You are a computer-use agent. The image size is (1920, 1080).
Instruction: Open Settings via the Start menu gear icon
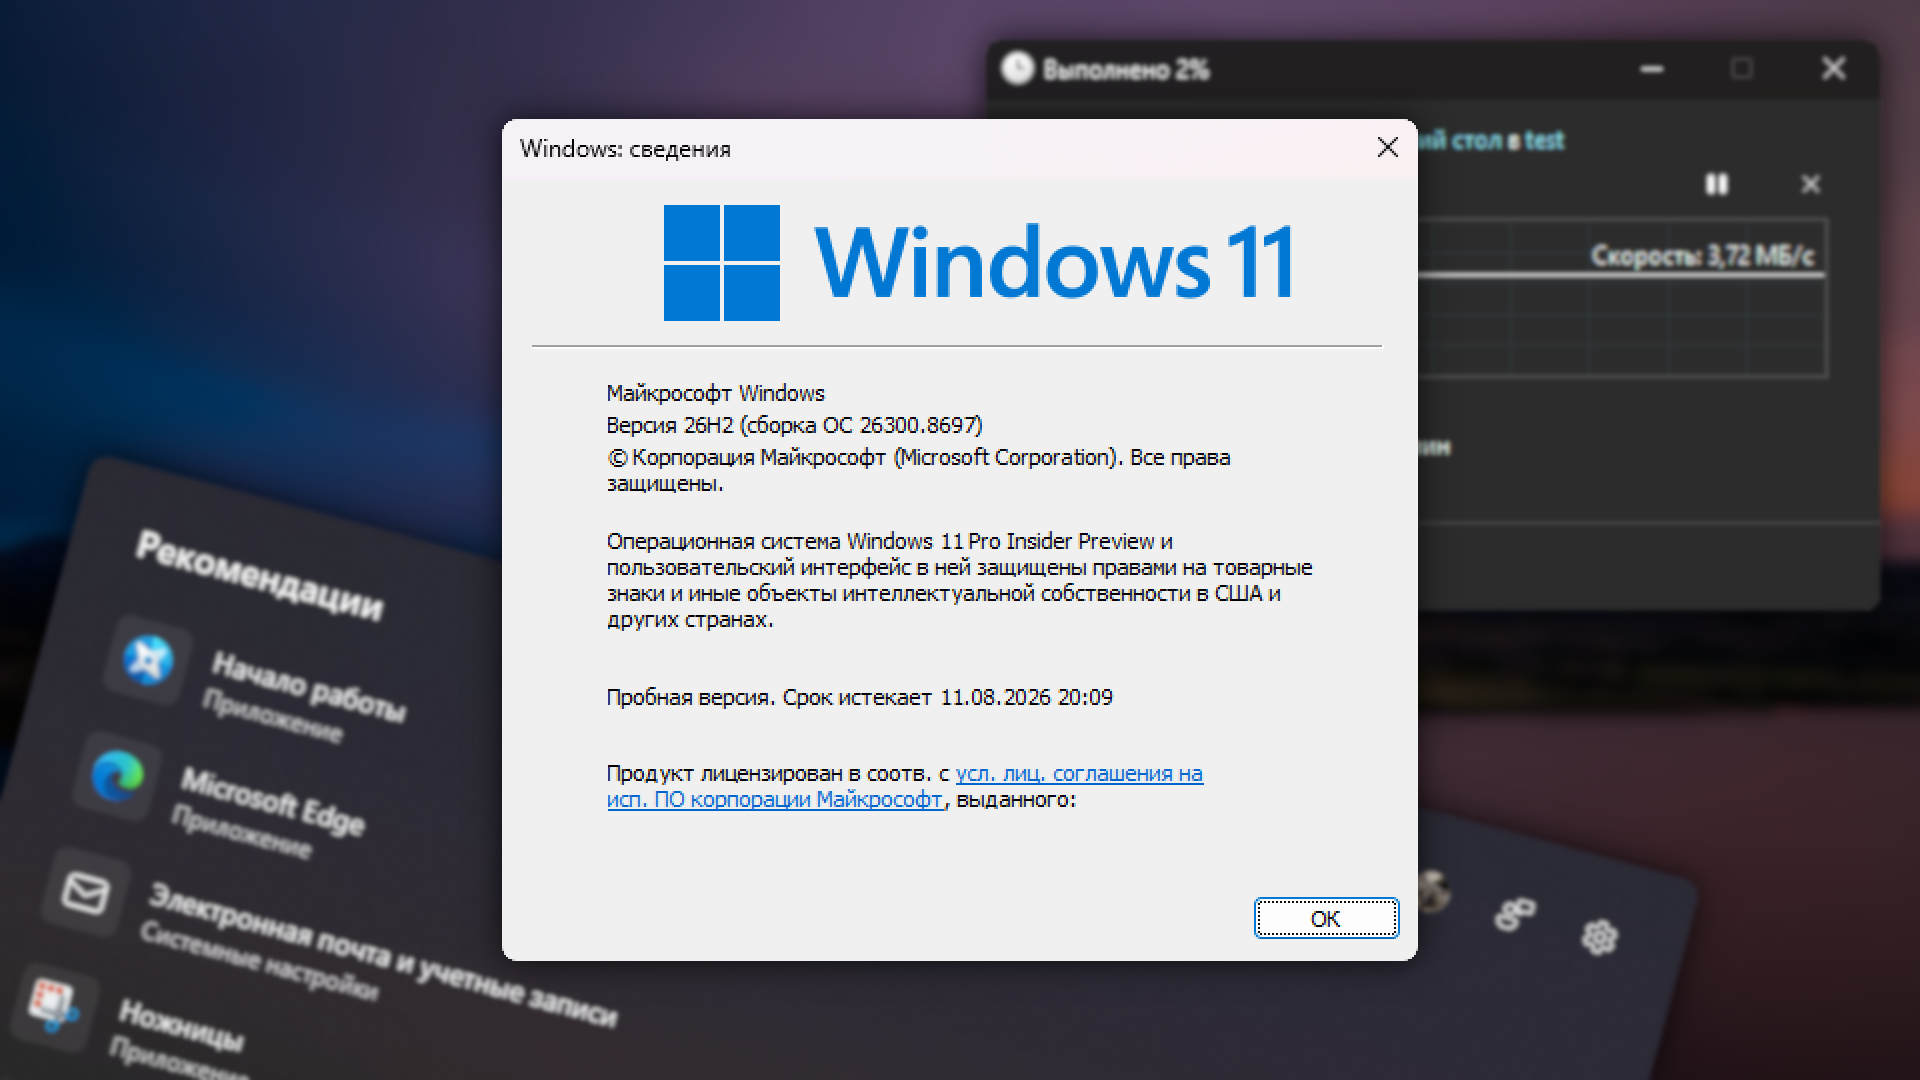coord(1599,937)
